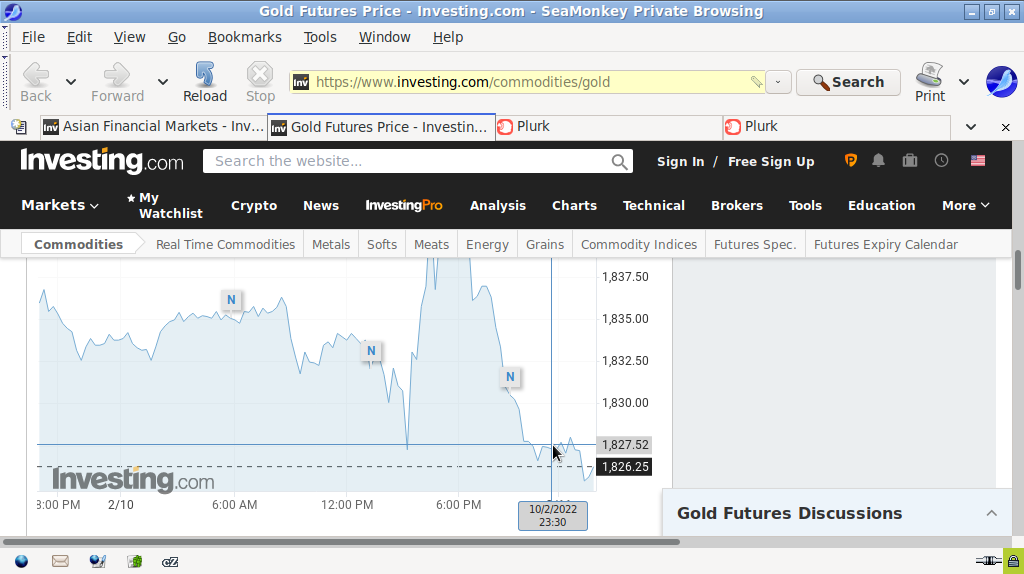1024x574 pixels.
Task: Open My Watchlist
Action: pyautogui.click(x=165, y=205)
